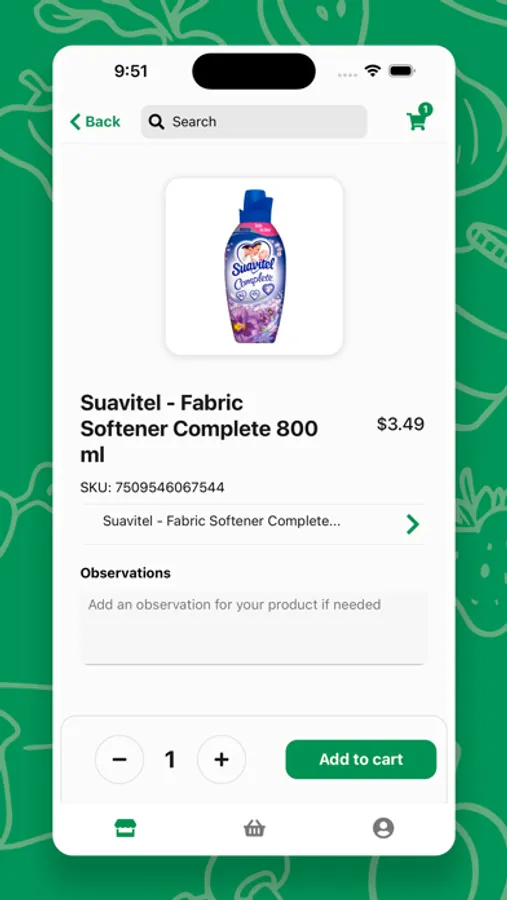
Task: Select the $3.49 price label
Action: (x=400, y=424)
